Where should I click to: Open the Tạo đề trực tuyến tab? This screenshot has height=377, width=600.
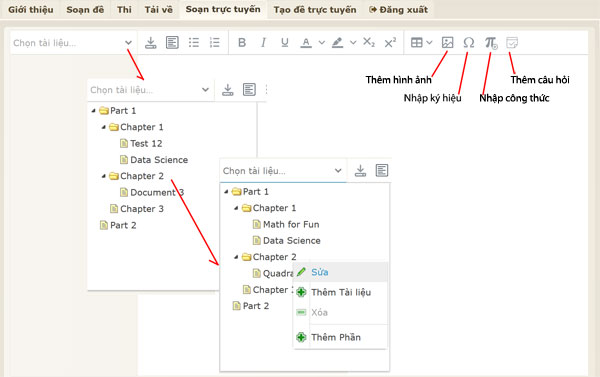315,10
